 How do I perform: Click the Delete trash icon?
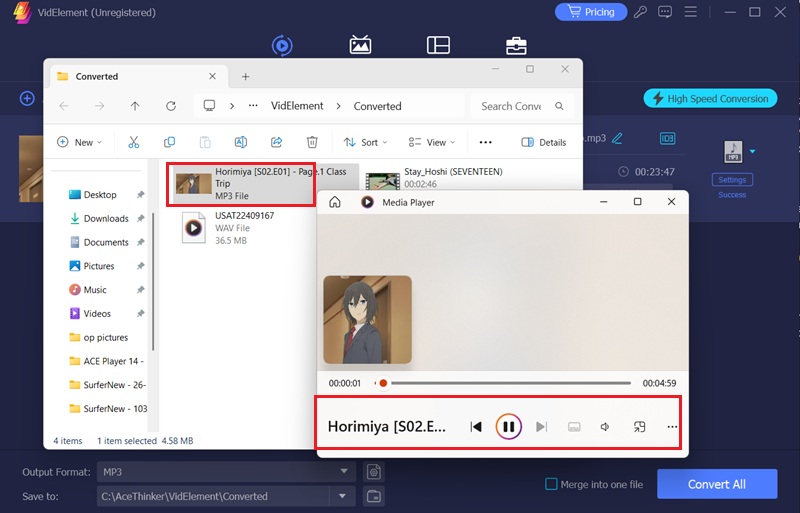(x=312, y=142)
